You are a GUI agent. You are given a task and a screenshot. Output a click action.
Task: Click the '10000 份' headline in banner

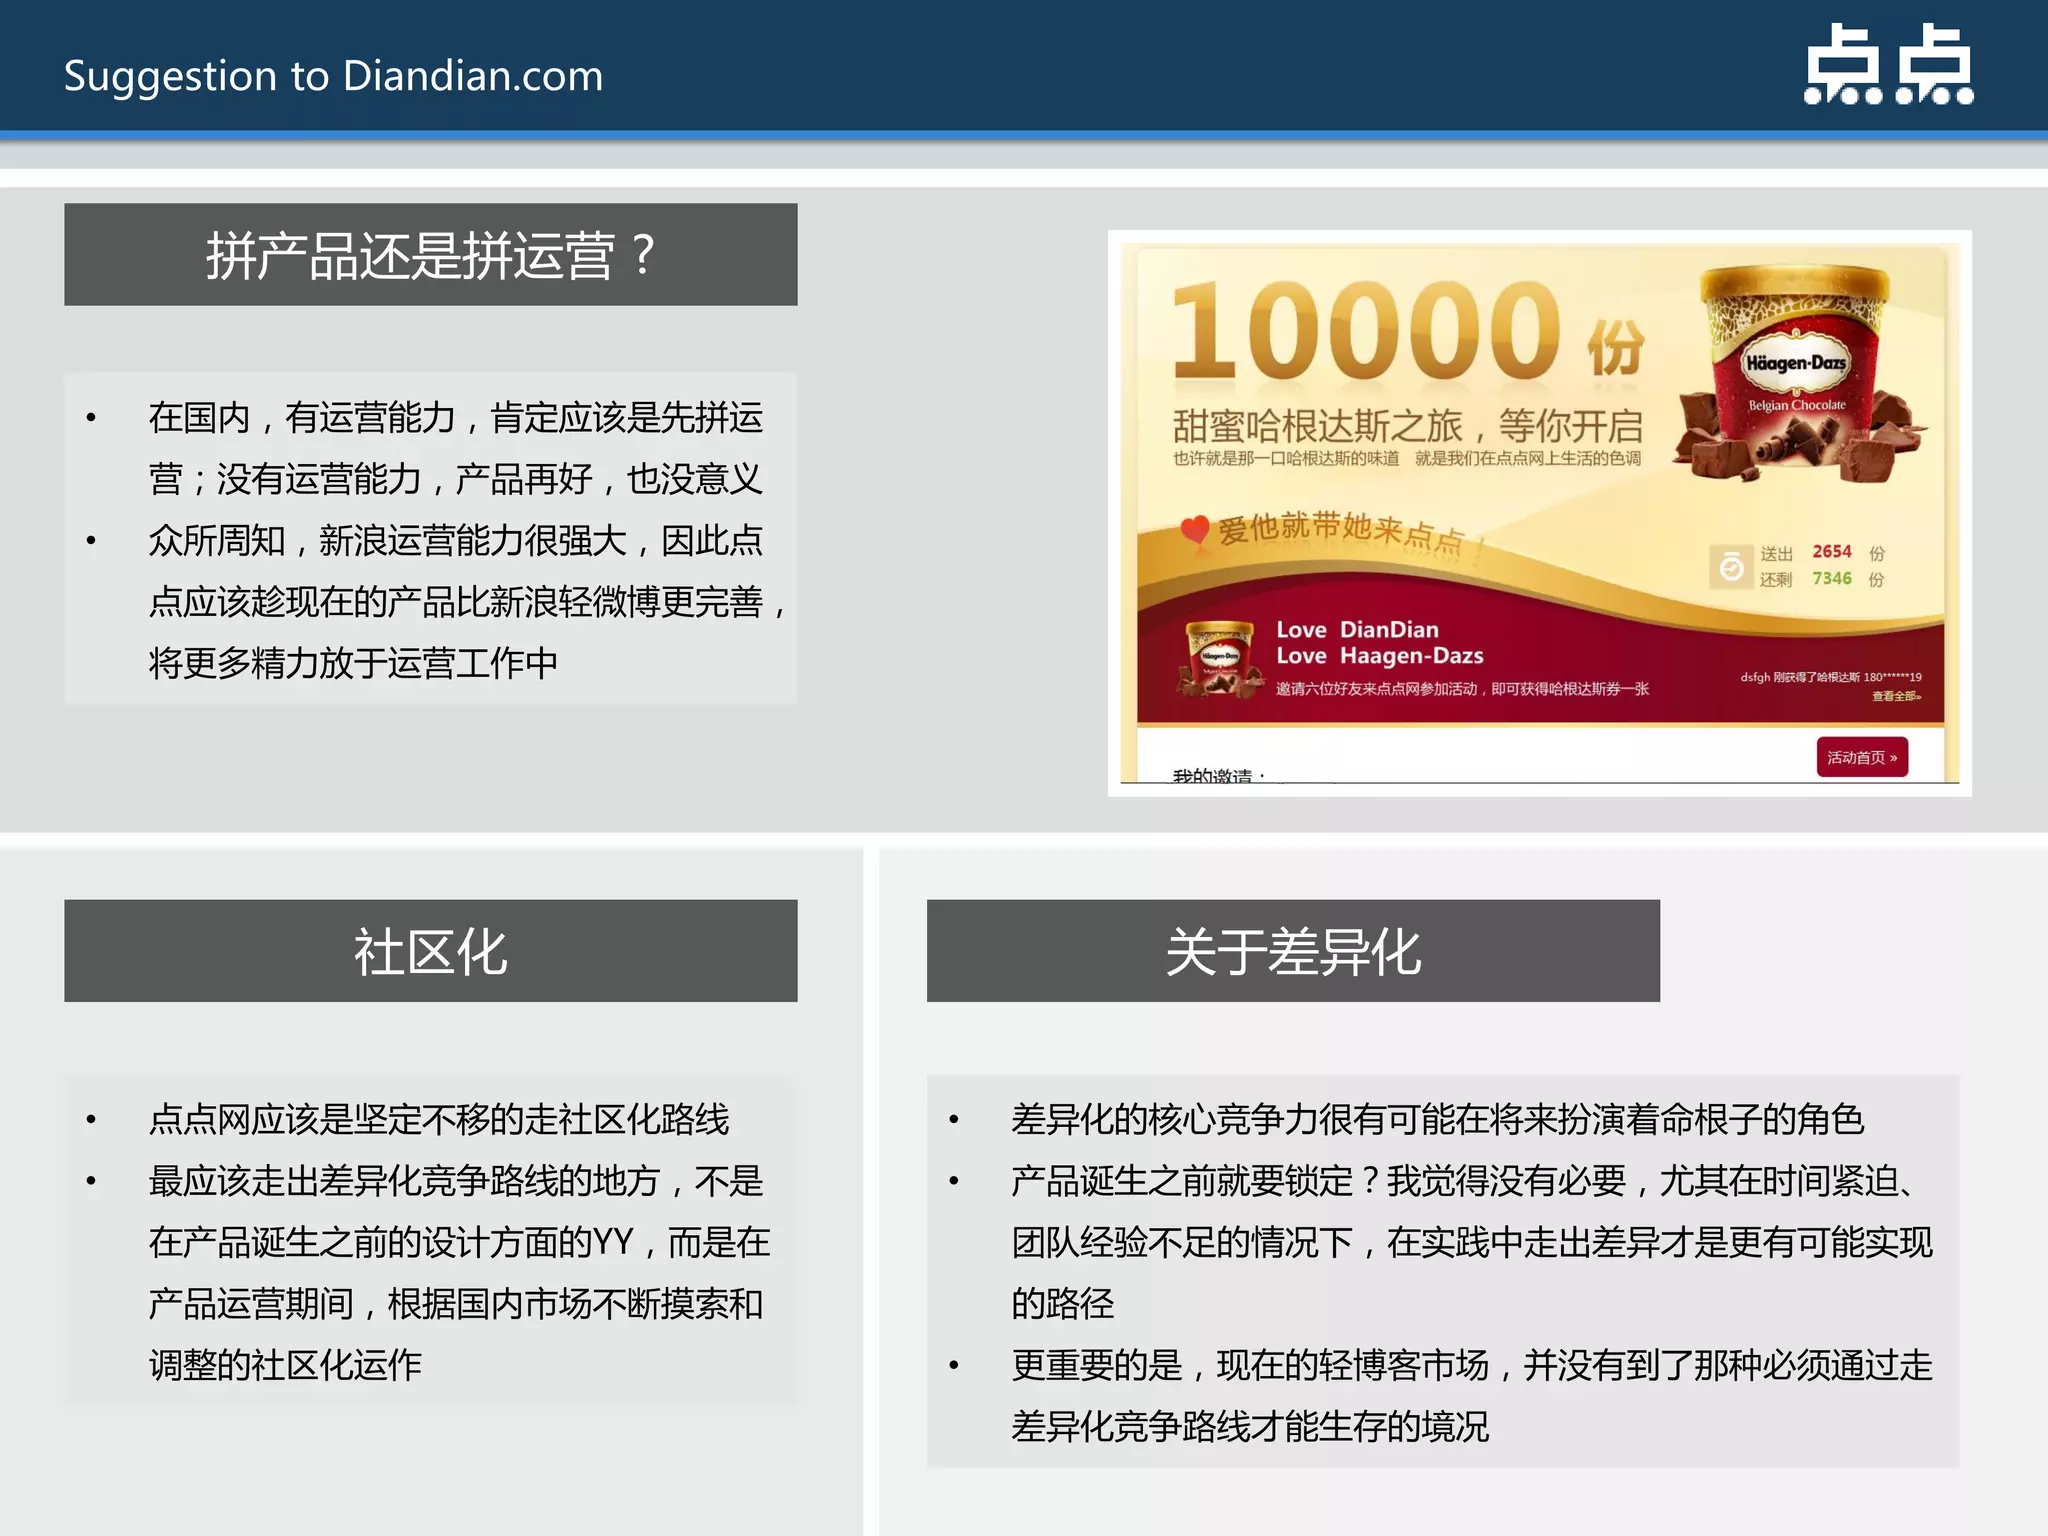(x=1408, y=330)
